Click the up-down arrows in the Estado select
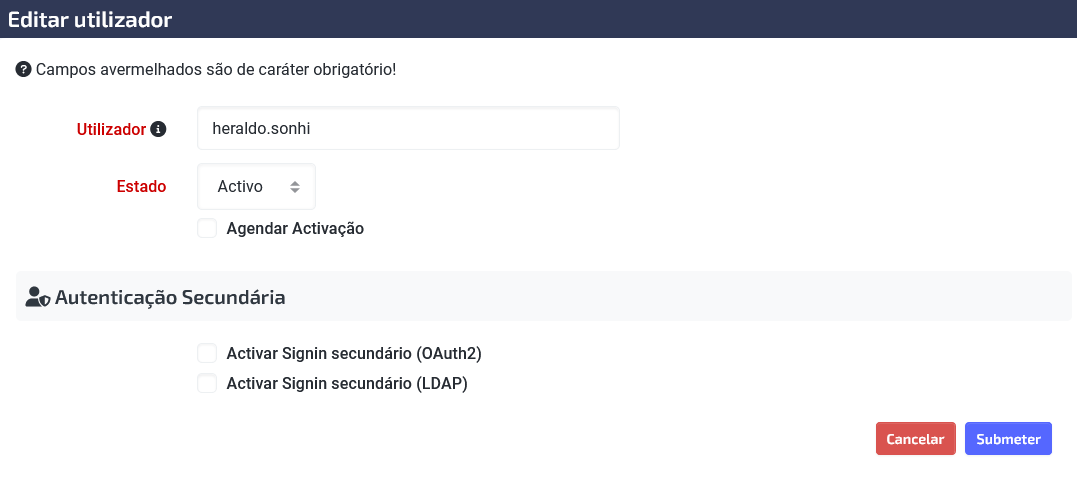1077x488 pixels. point(295,187)
